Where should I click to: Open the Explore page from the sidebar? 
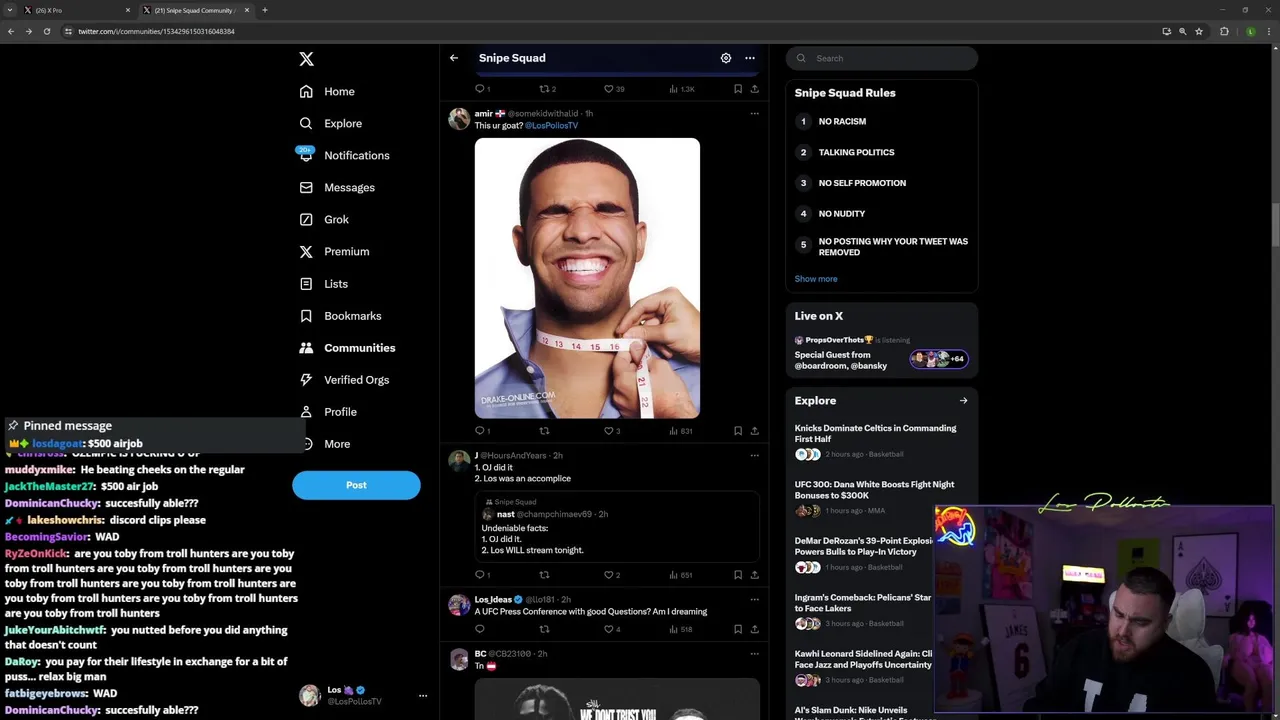331,123
